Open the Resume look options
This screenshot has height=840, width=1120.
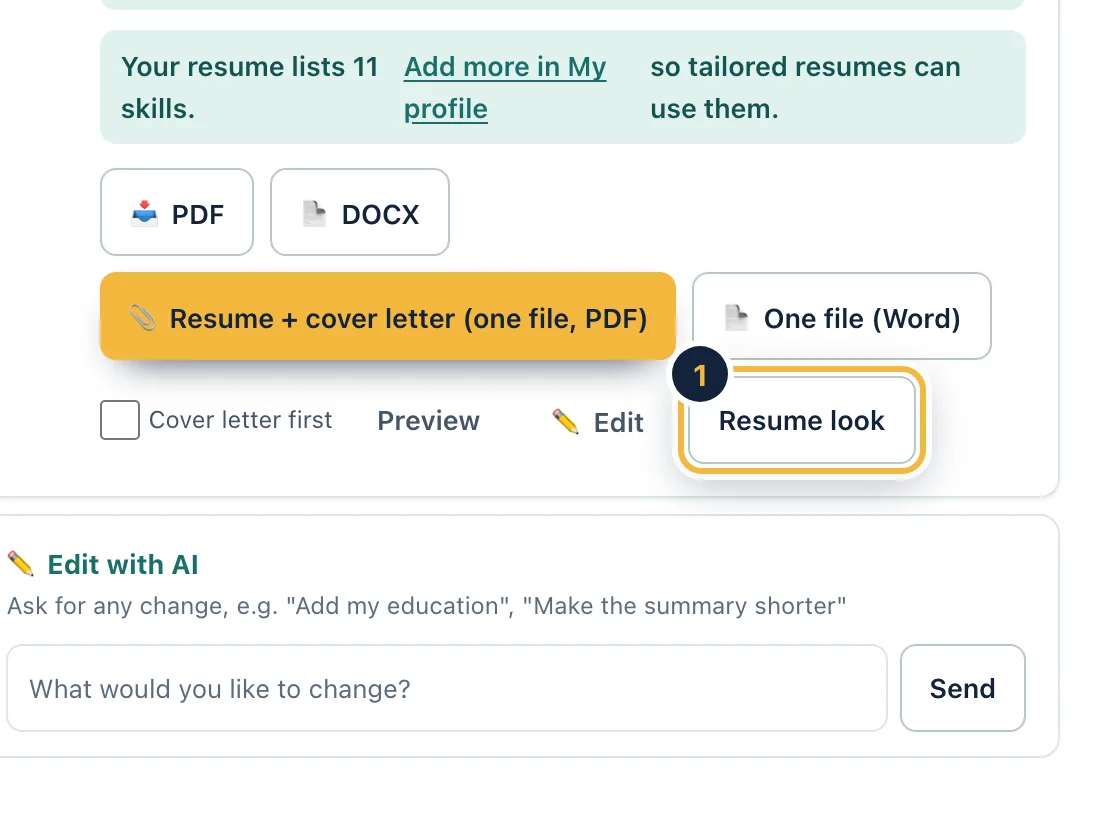coord(801,421)
